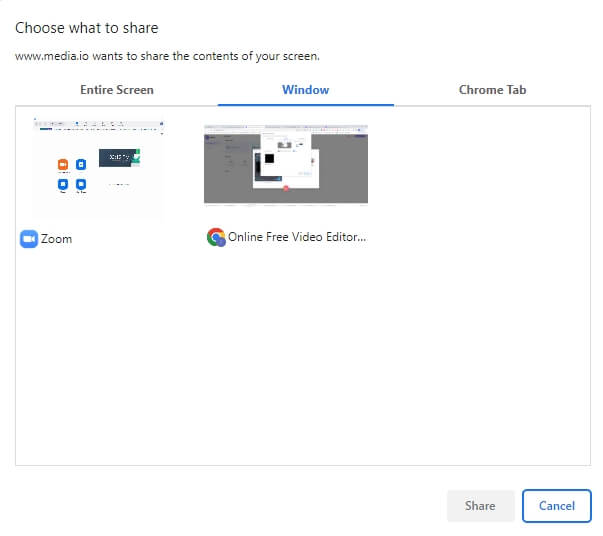Switch to the Entire Screen tab
The width and height of the screenshot is (603, 536).
pyautogui.click(x=117, y=90)
